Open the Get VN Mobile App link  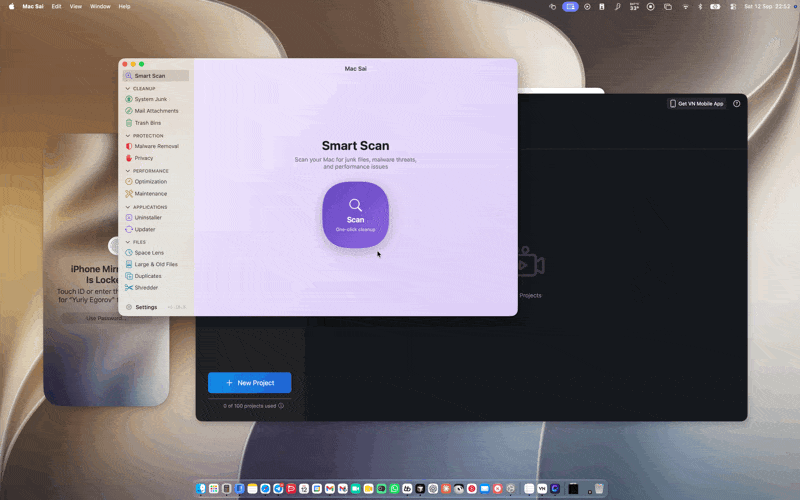(x=696, y=104)
